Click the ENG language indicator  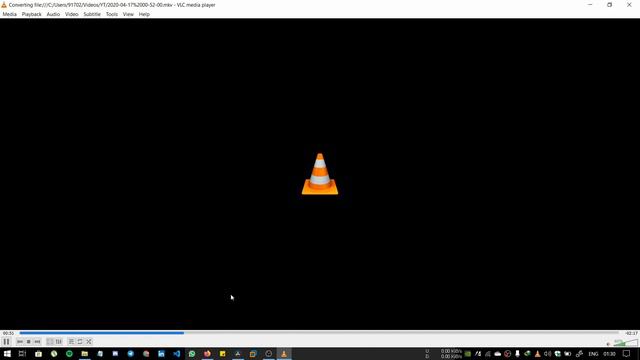(x=593, y=354)
